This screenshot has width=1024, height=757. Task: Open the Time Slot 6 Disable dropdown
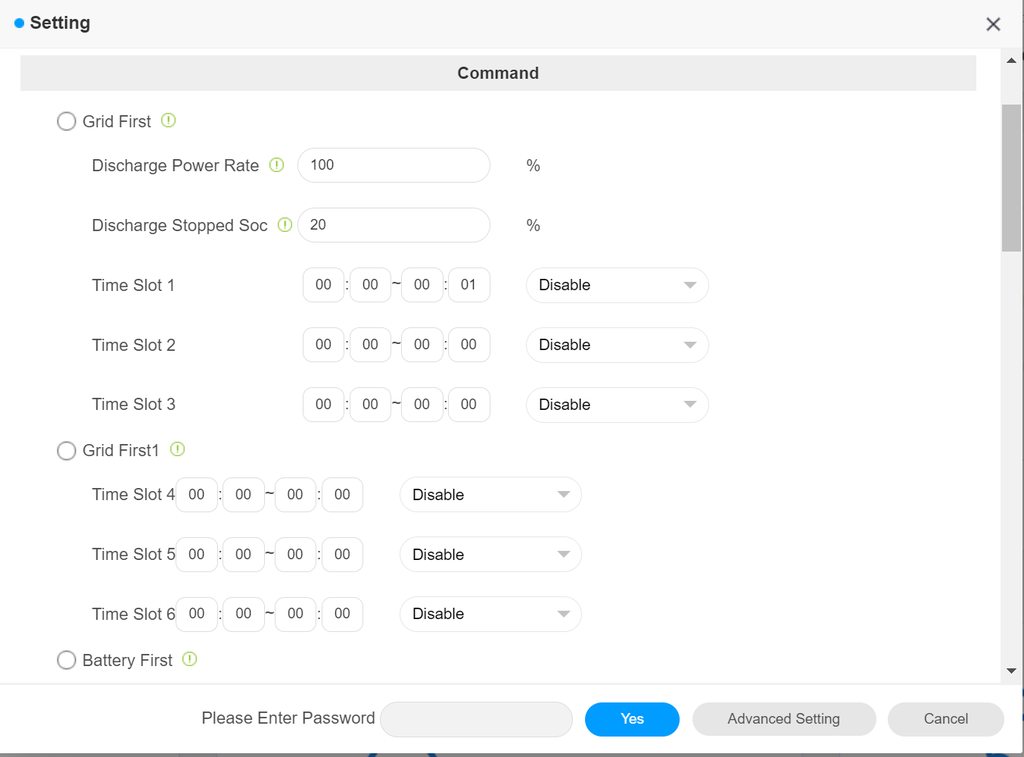coord(490,614)
